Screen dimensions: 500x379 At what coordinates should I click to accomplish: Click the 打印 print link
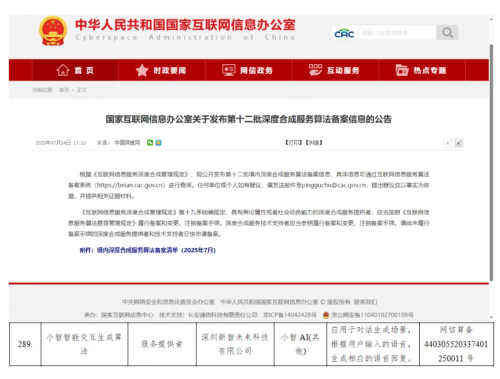[x=294, y=143]
